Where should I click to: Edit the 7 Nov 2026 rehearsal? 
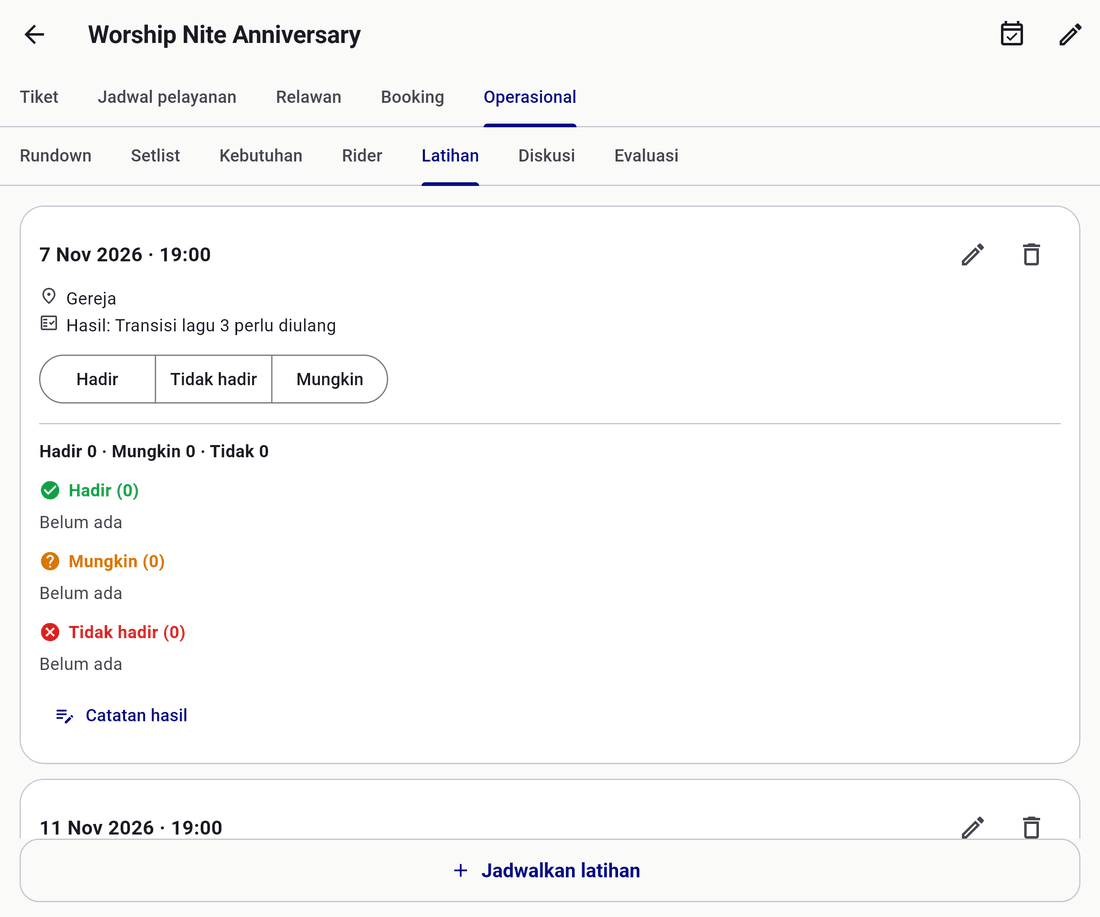tap(972, 255)
